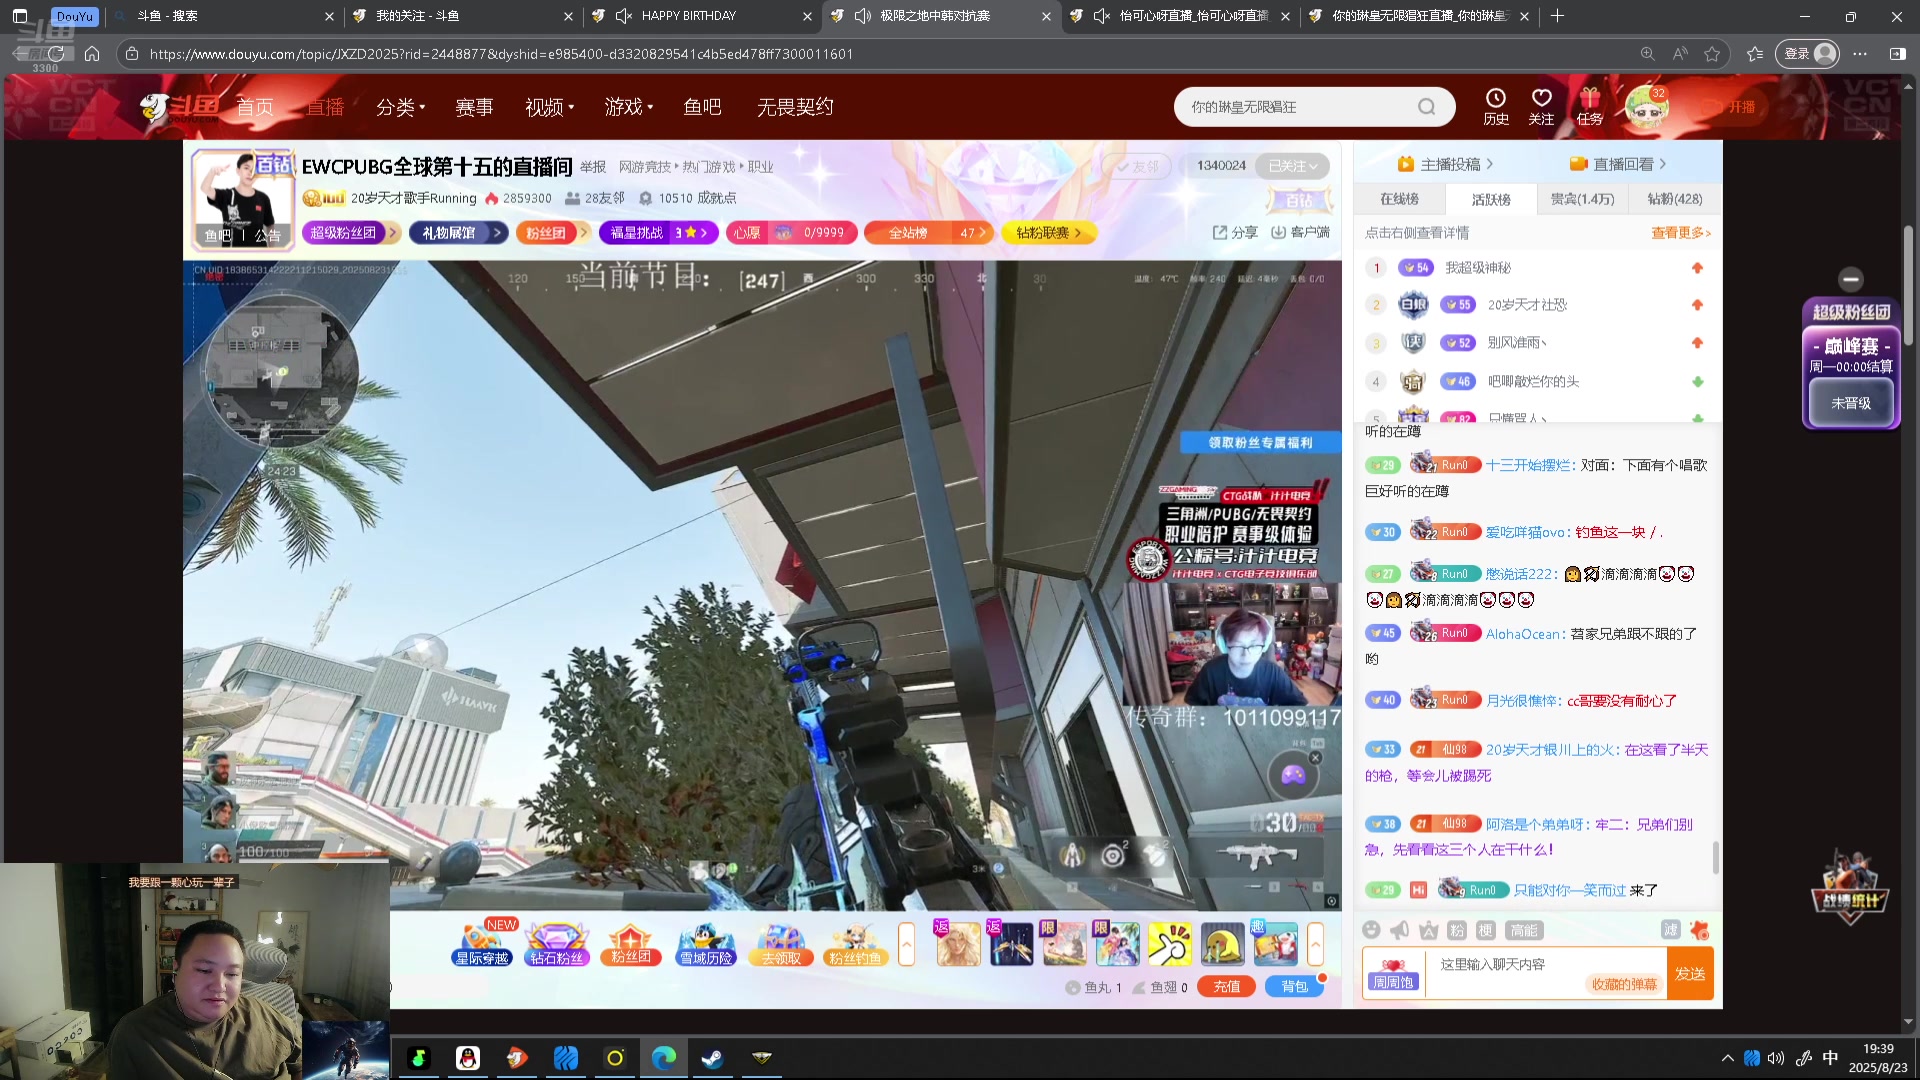Open the 背包 backpack button
Viewport: 1920px width, 1080px height.
(x=1294, y=987)
